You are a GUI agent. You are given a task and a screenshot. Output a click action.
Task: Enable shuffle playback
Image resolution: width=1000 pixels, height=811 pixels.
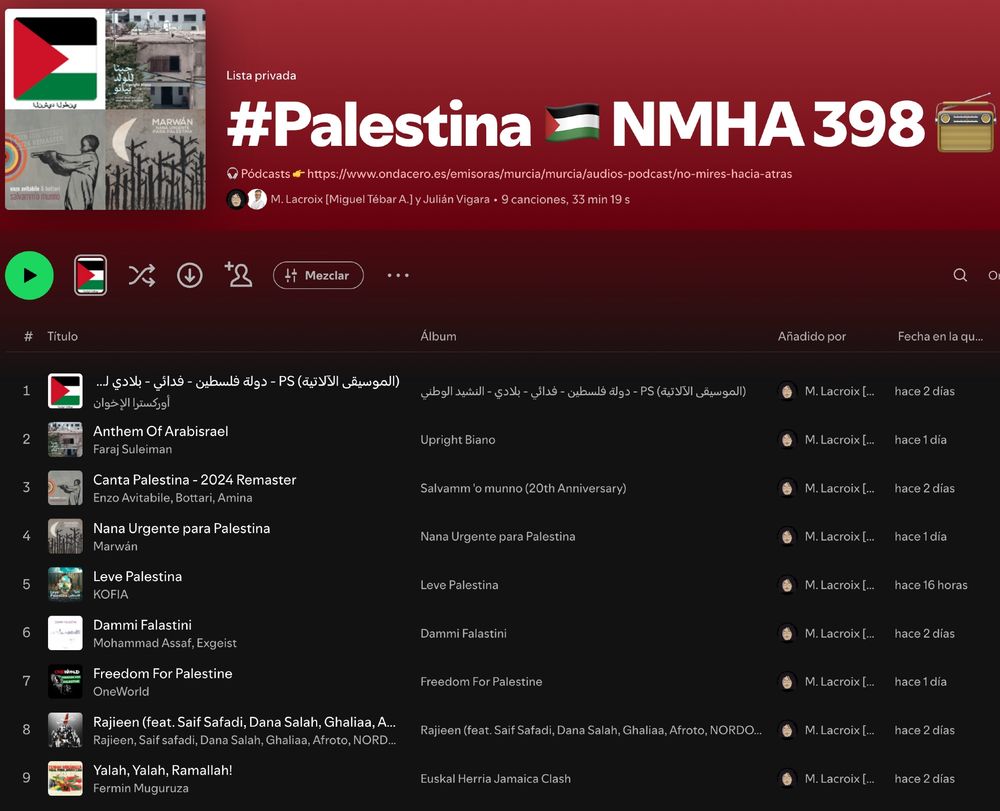point(142,275)
